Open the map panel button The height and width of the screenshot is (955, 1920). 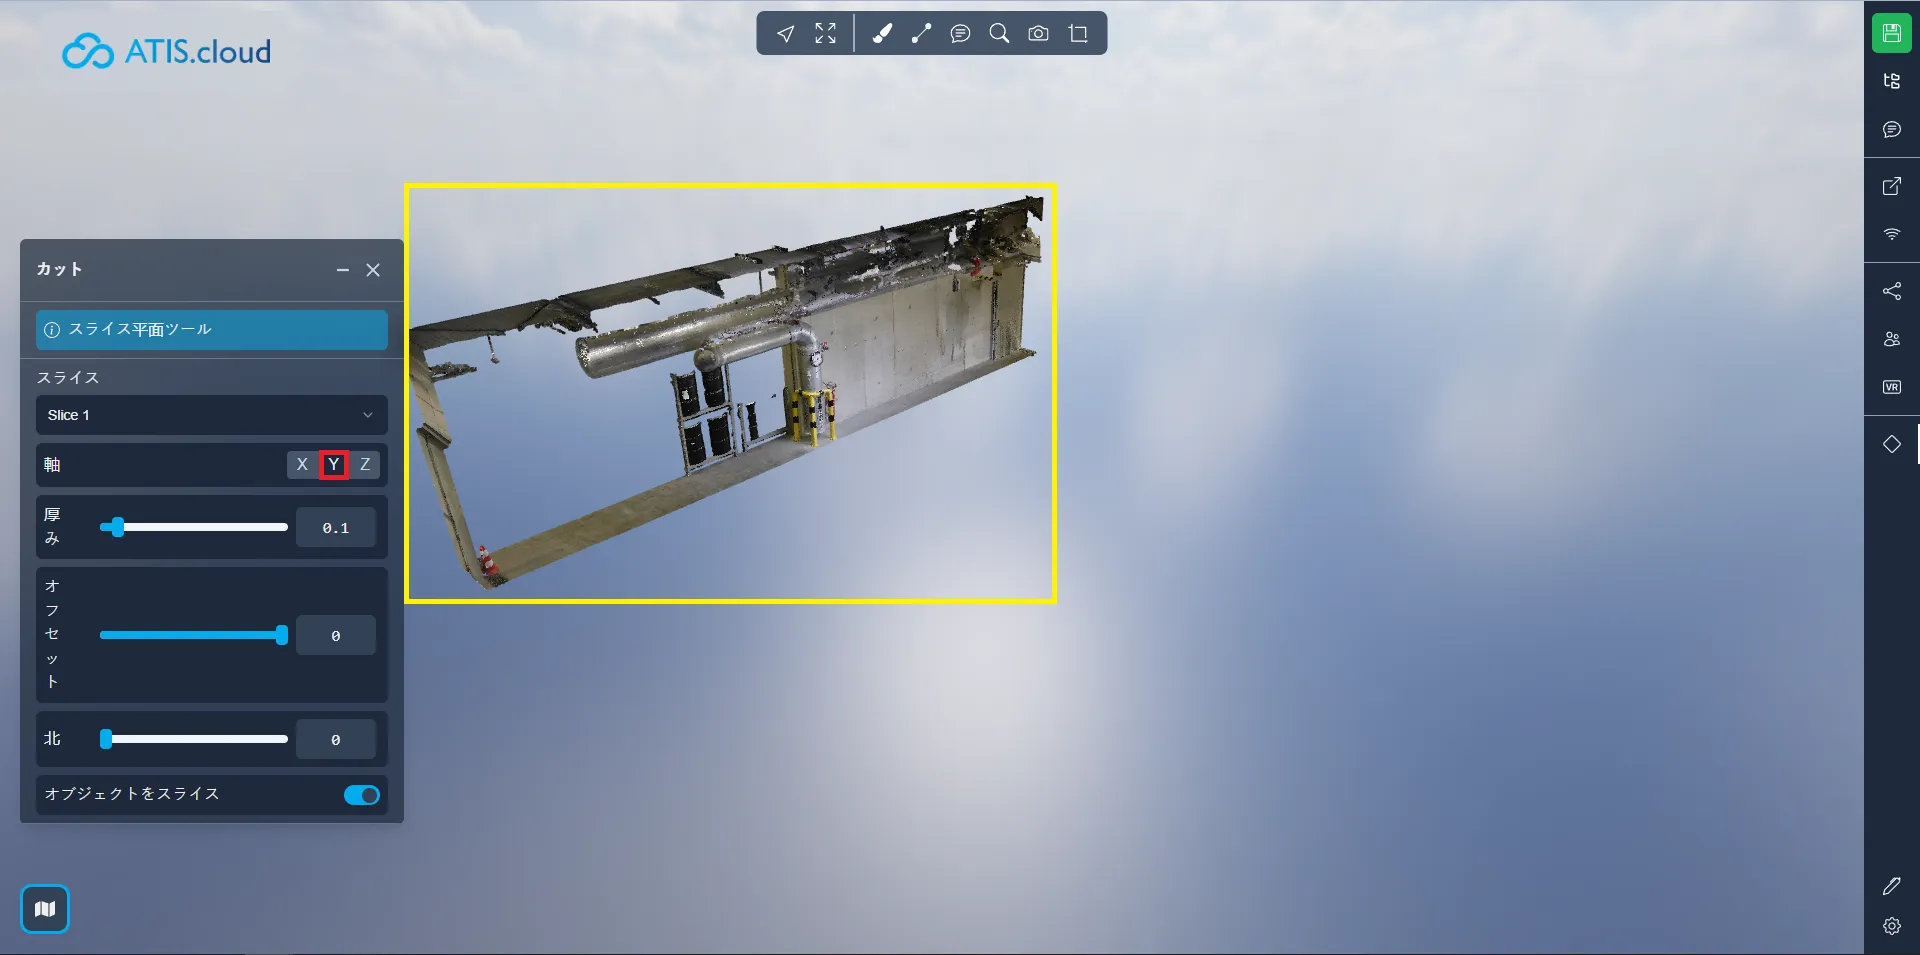[x=45, y=909]
